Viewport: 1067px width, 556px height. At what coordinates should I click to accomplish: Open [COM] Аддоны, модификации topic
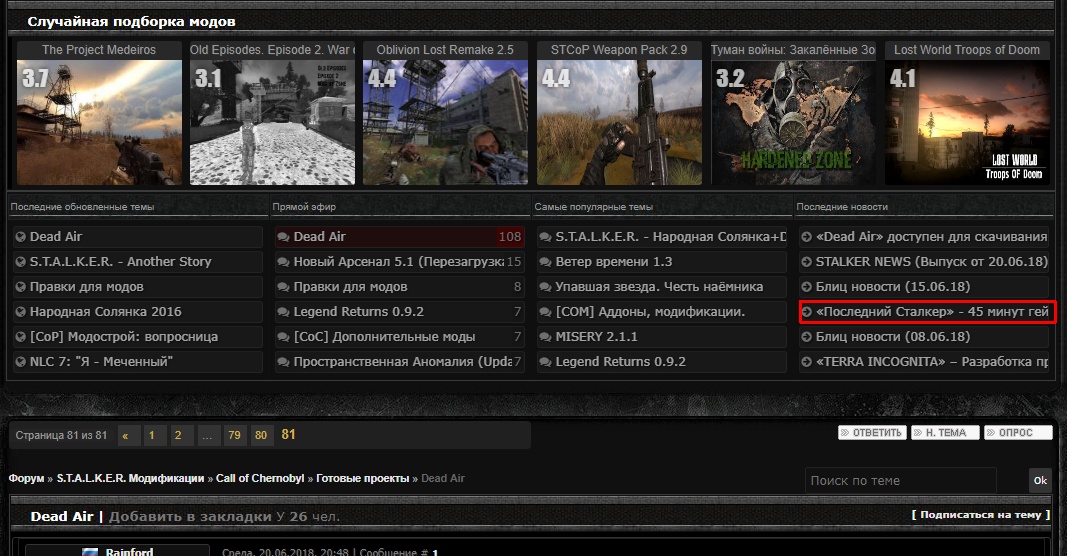tap(650, 312)
